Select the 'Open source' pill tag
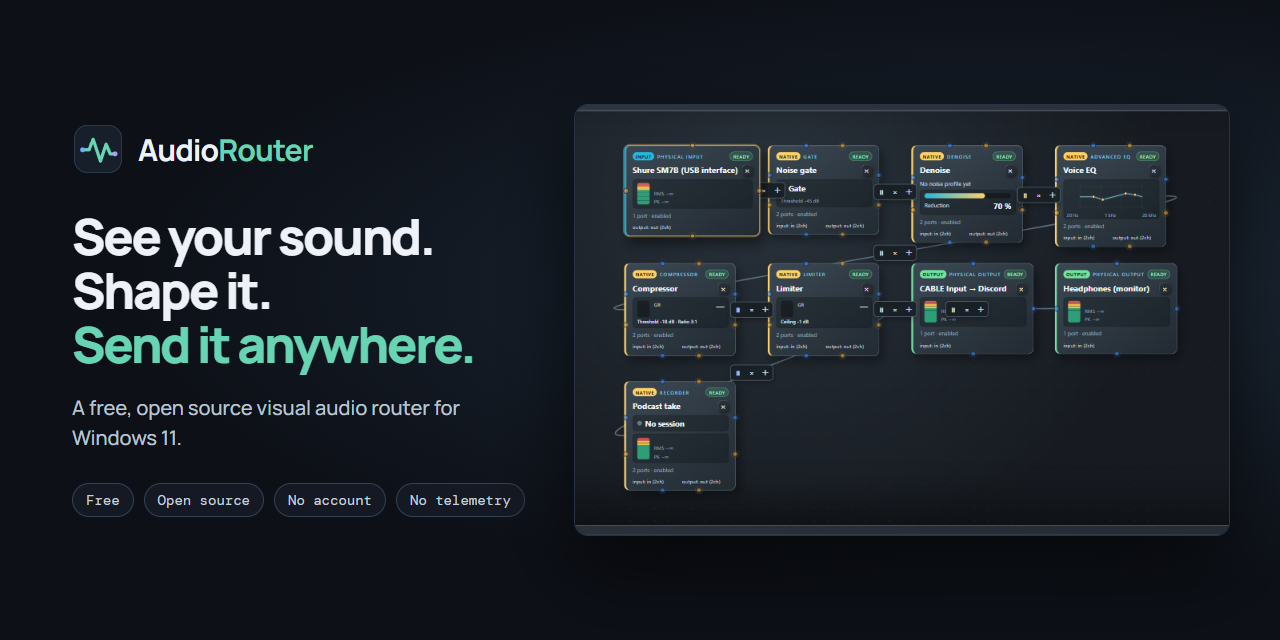Image resolution: width=1280 pixels, height=640 pixels. click(x=204, y=500)
